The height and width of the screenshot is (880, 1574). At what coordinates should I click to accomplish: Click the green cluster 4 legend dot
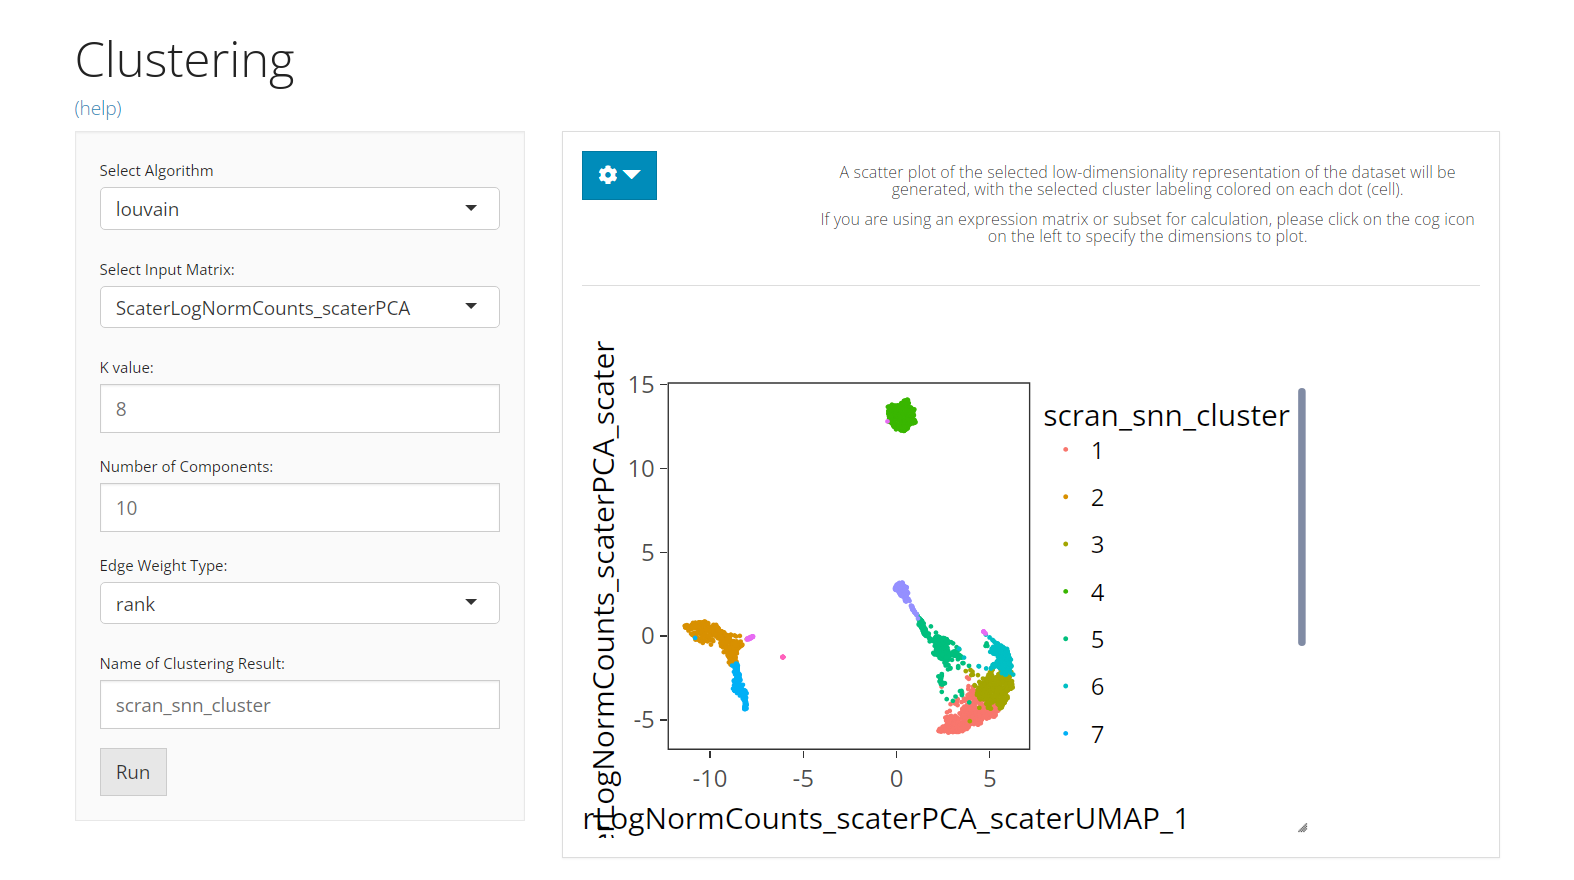point(1066,592)
